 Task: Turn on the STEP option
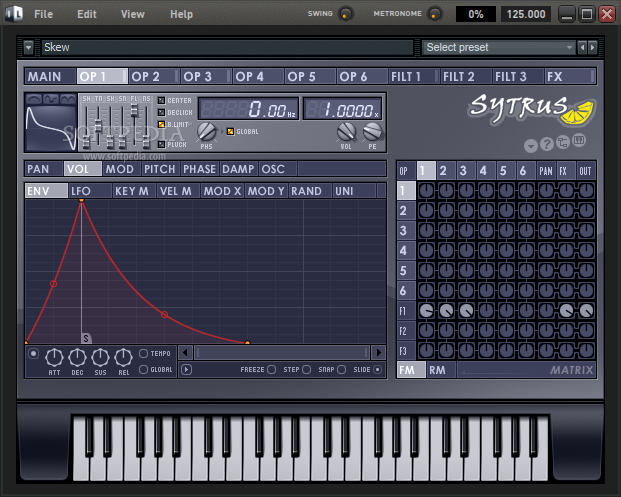pyautogui.click(x=307, y=369)
